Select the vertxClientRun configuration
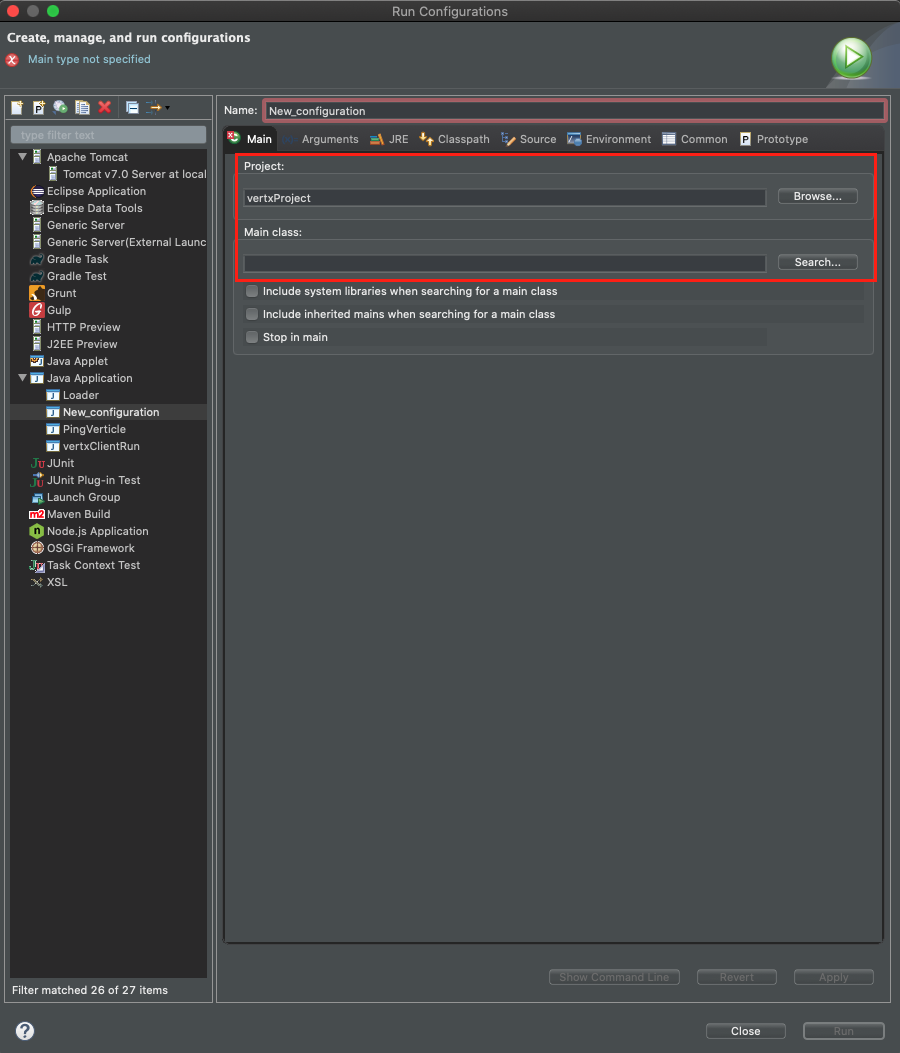 point(93,446)
